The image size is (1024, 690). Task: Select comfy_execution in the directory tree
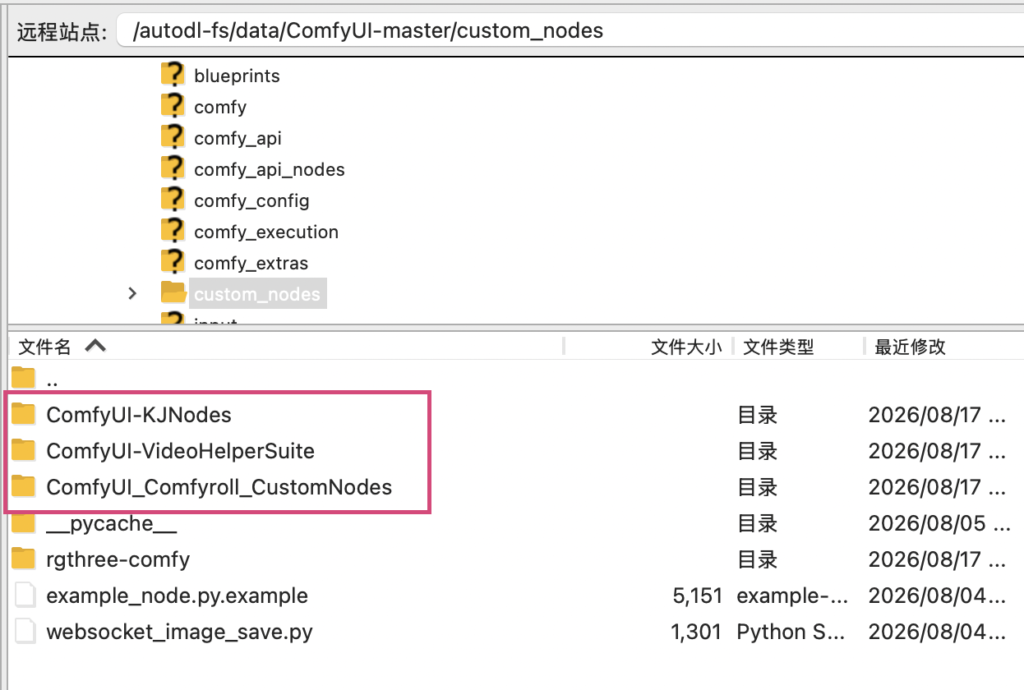click(x=266, y=232)
